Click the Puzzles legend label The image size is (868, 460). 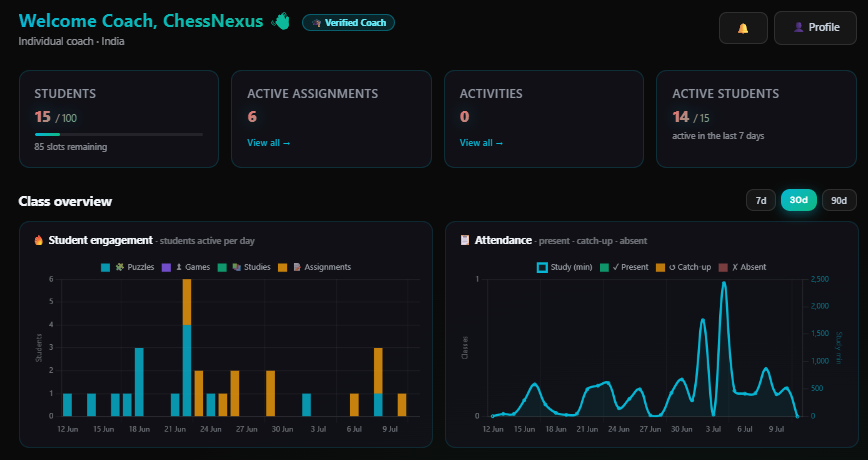tap(141, 267)
